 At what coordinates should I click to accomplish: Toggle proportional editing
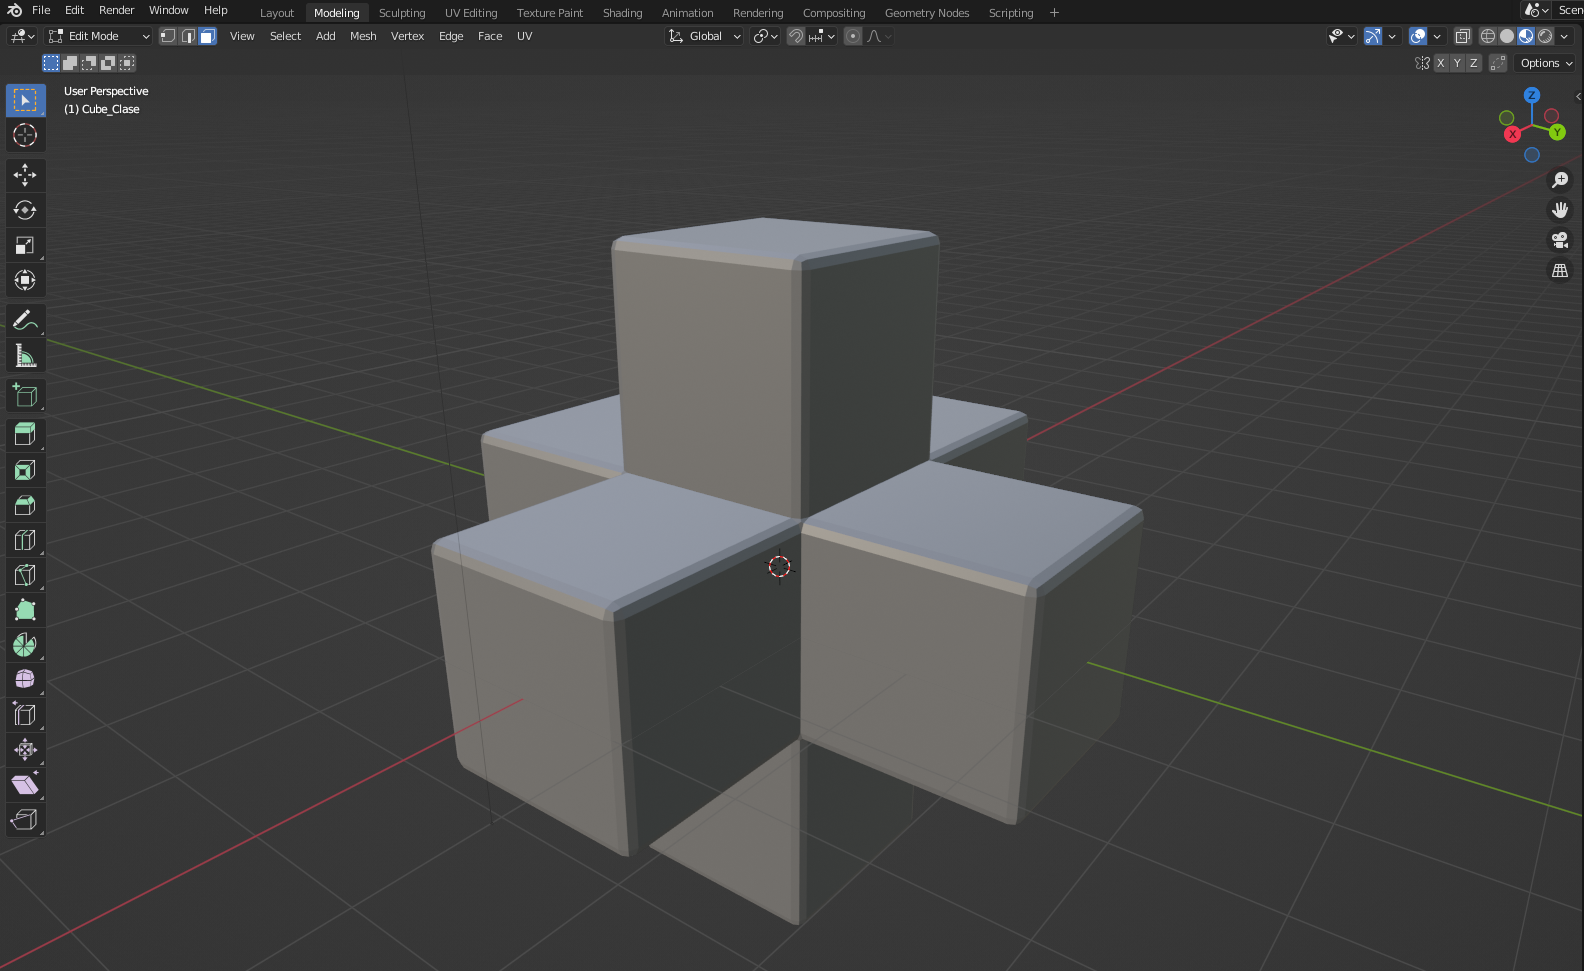click(x=853, y=36)
